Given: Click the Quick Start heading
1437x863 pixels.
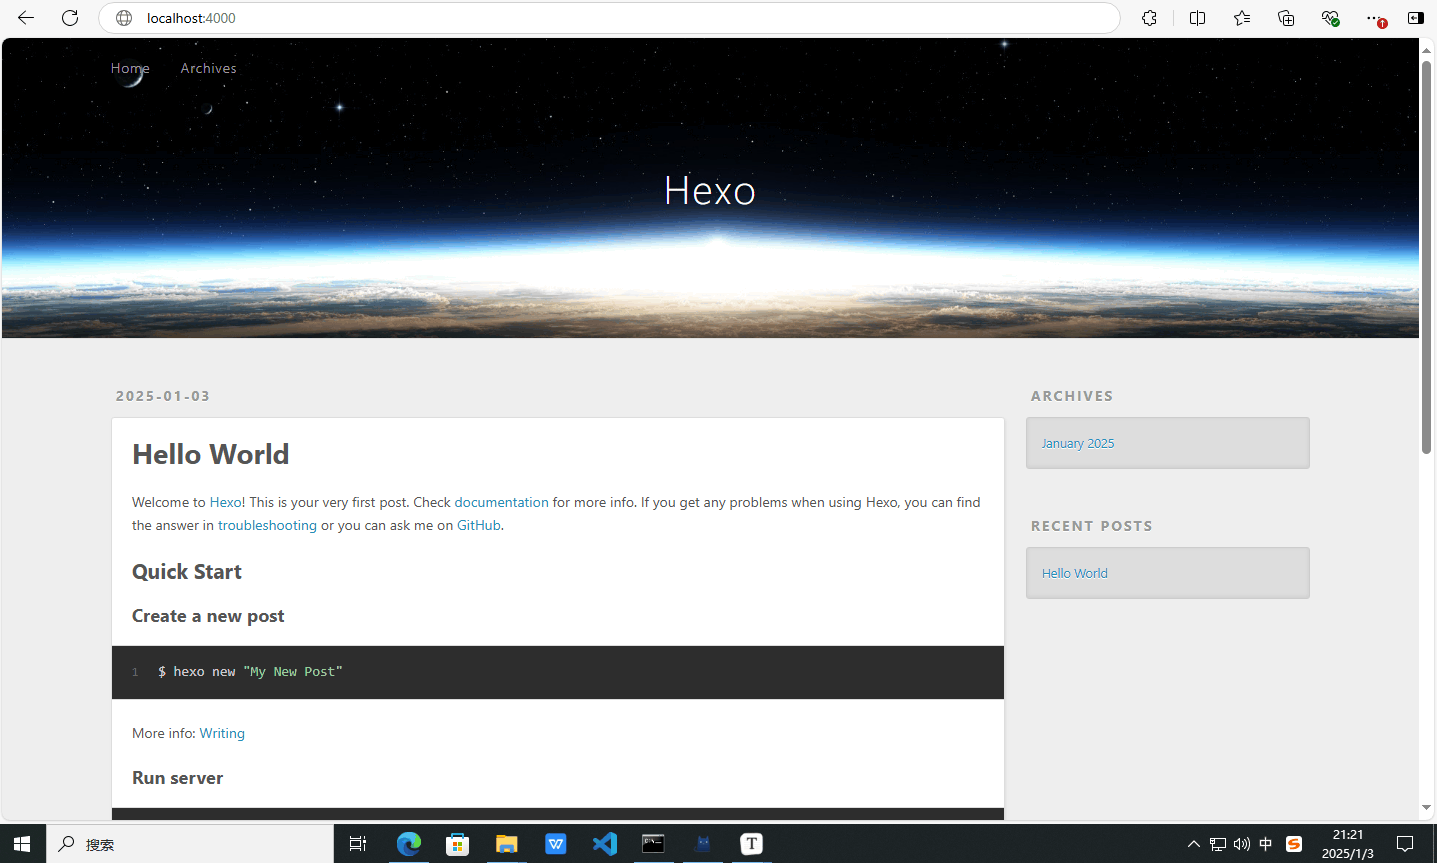Looking at the screenshot, I should 187,572.
